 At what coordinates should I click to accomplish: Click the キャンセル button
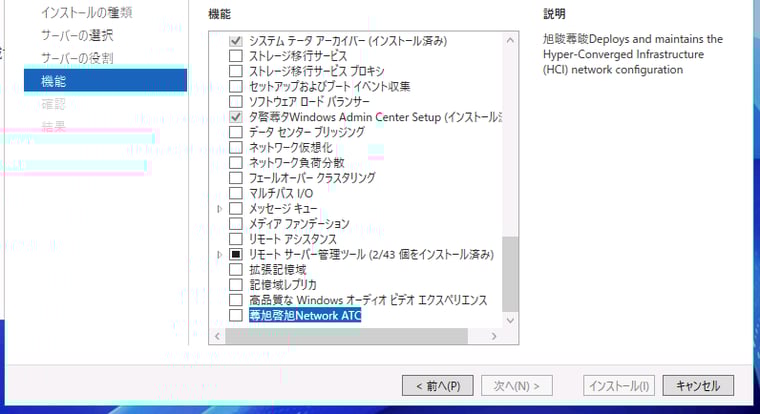click(x=698, y=386)
